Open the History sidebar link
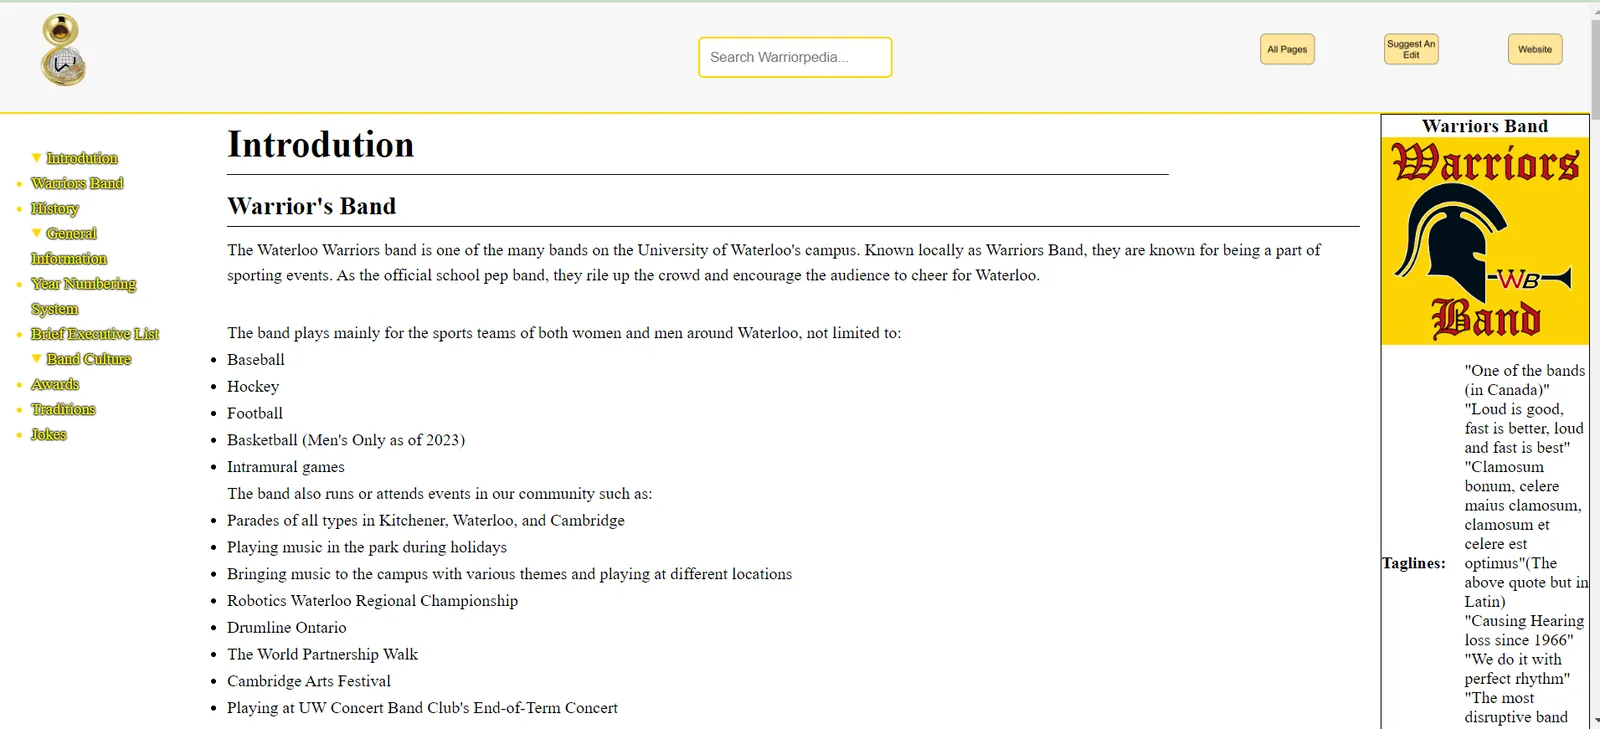This screenshot has height=729, width=1600. [x=54, y=208]
